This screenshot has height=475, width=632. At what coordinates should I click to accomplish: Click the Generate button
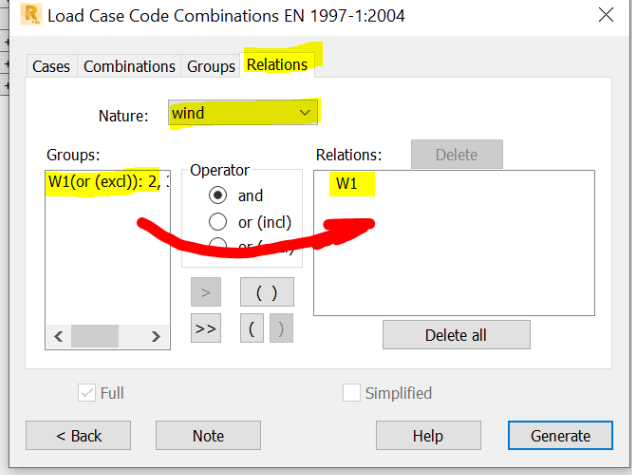point(560,435)
